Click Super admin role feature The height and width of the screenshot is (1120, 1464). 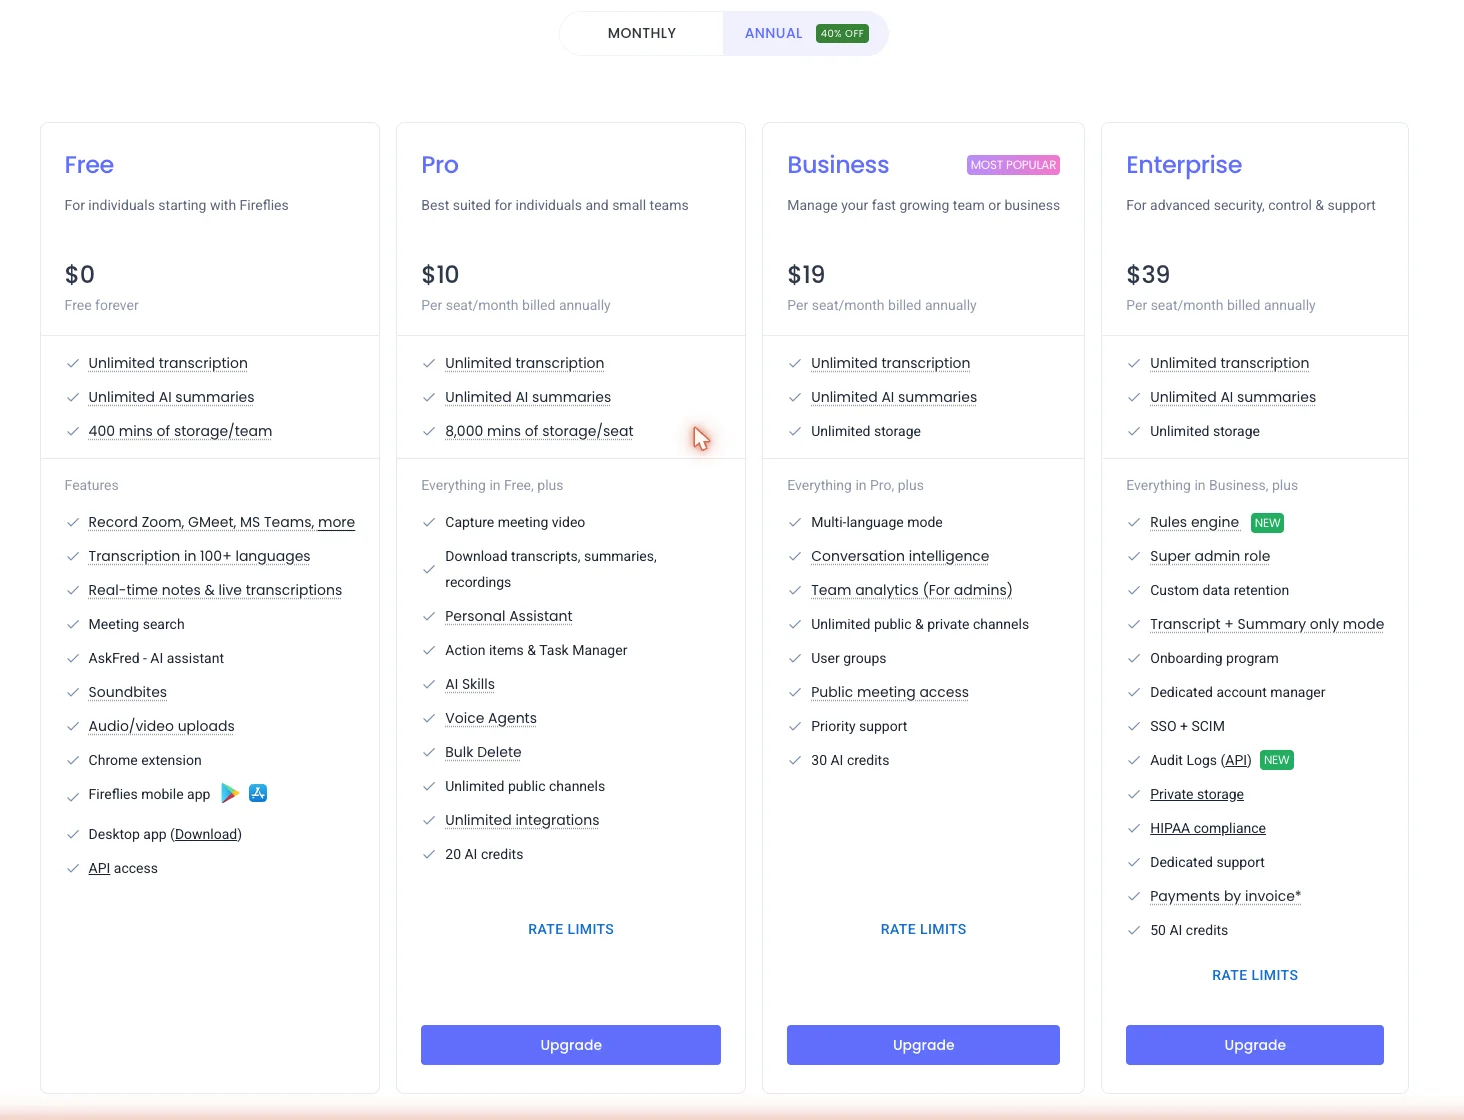click(x=1210, y=556)
